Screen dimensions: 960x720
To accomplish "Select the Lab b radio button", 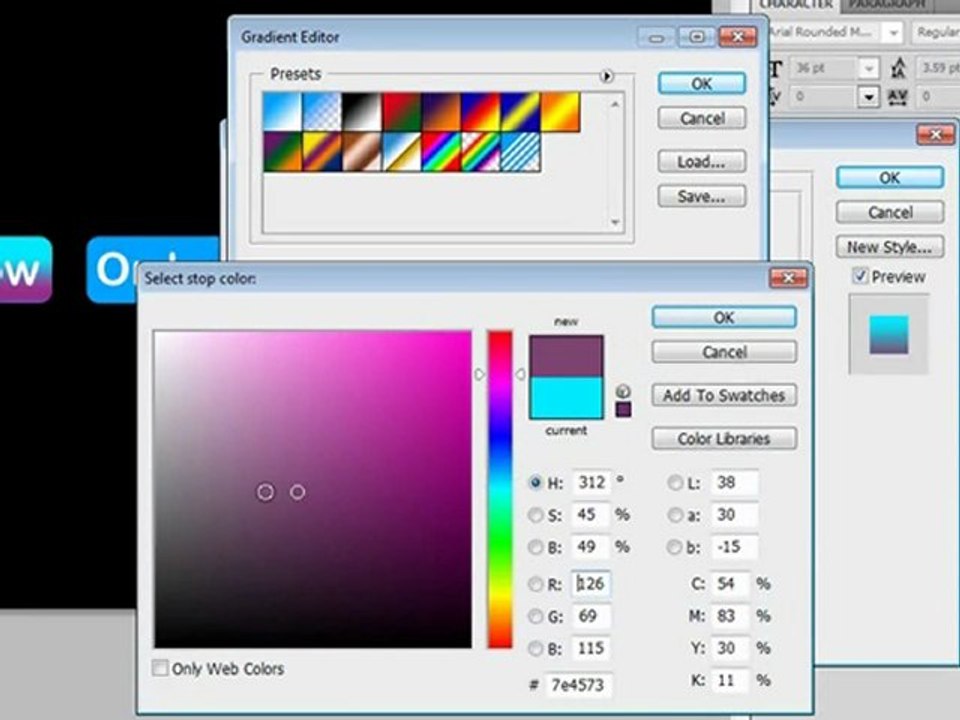I will point(675,547).
